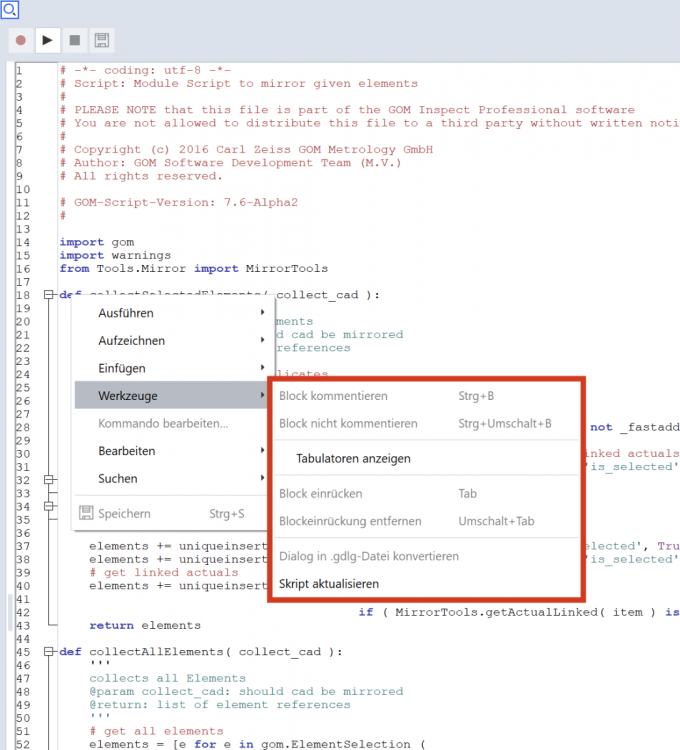Collapse the code fold at line 34
The image size is (680, 750).
click(x=47, y=507)
